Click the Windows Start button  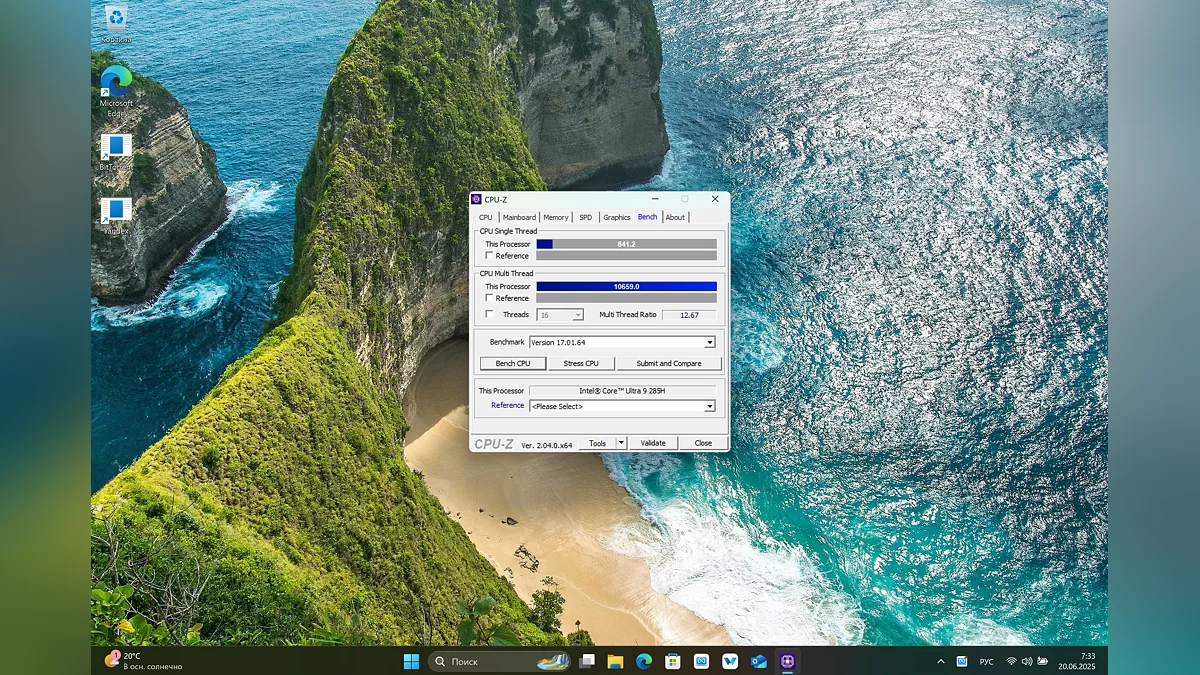411,661
